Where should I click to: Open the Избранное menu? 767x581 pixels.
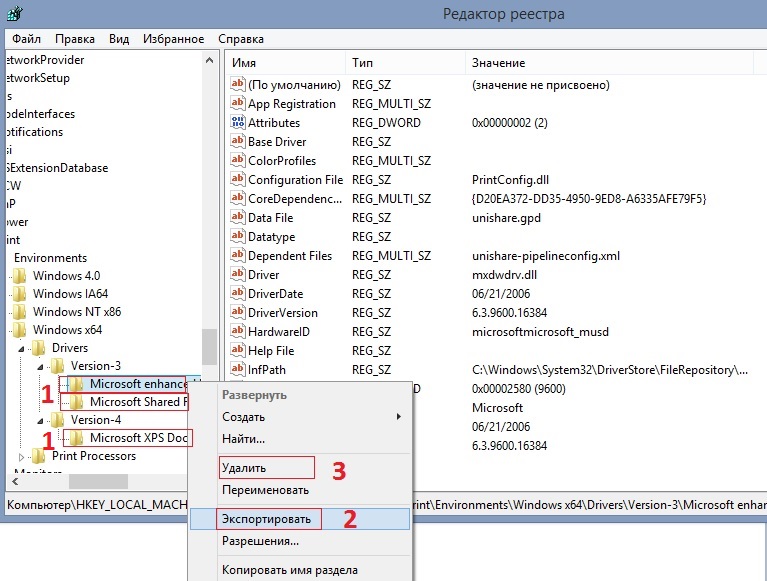click(174, 39)
